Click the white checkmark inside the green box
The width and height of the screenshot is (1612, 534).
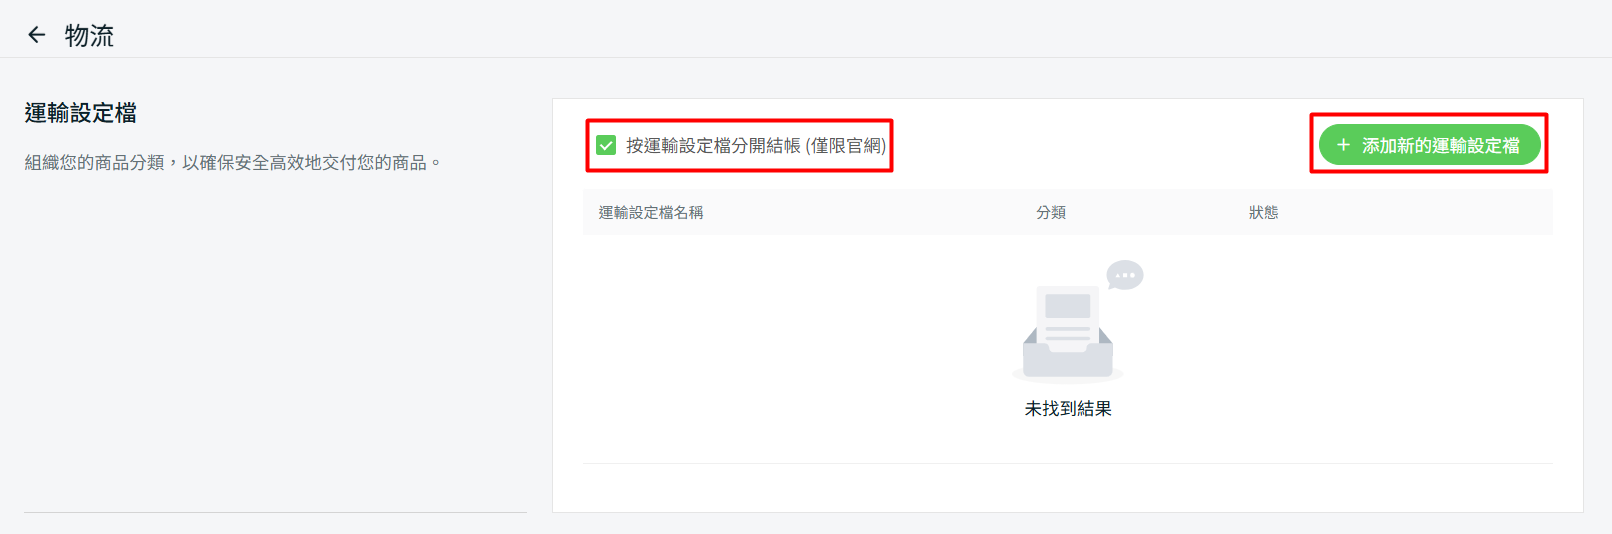pos(606,145)
